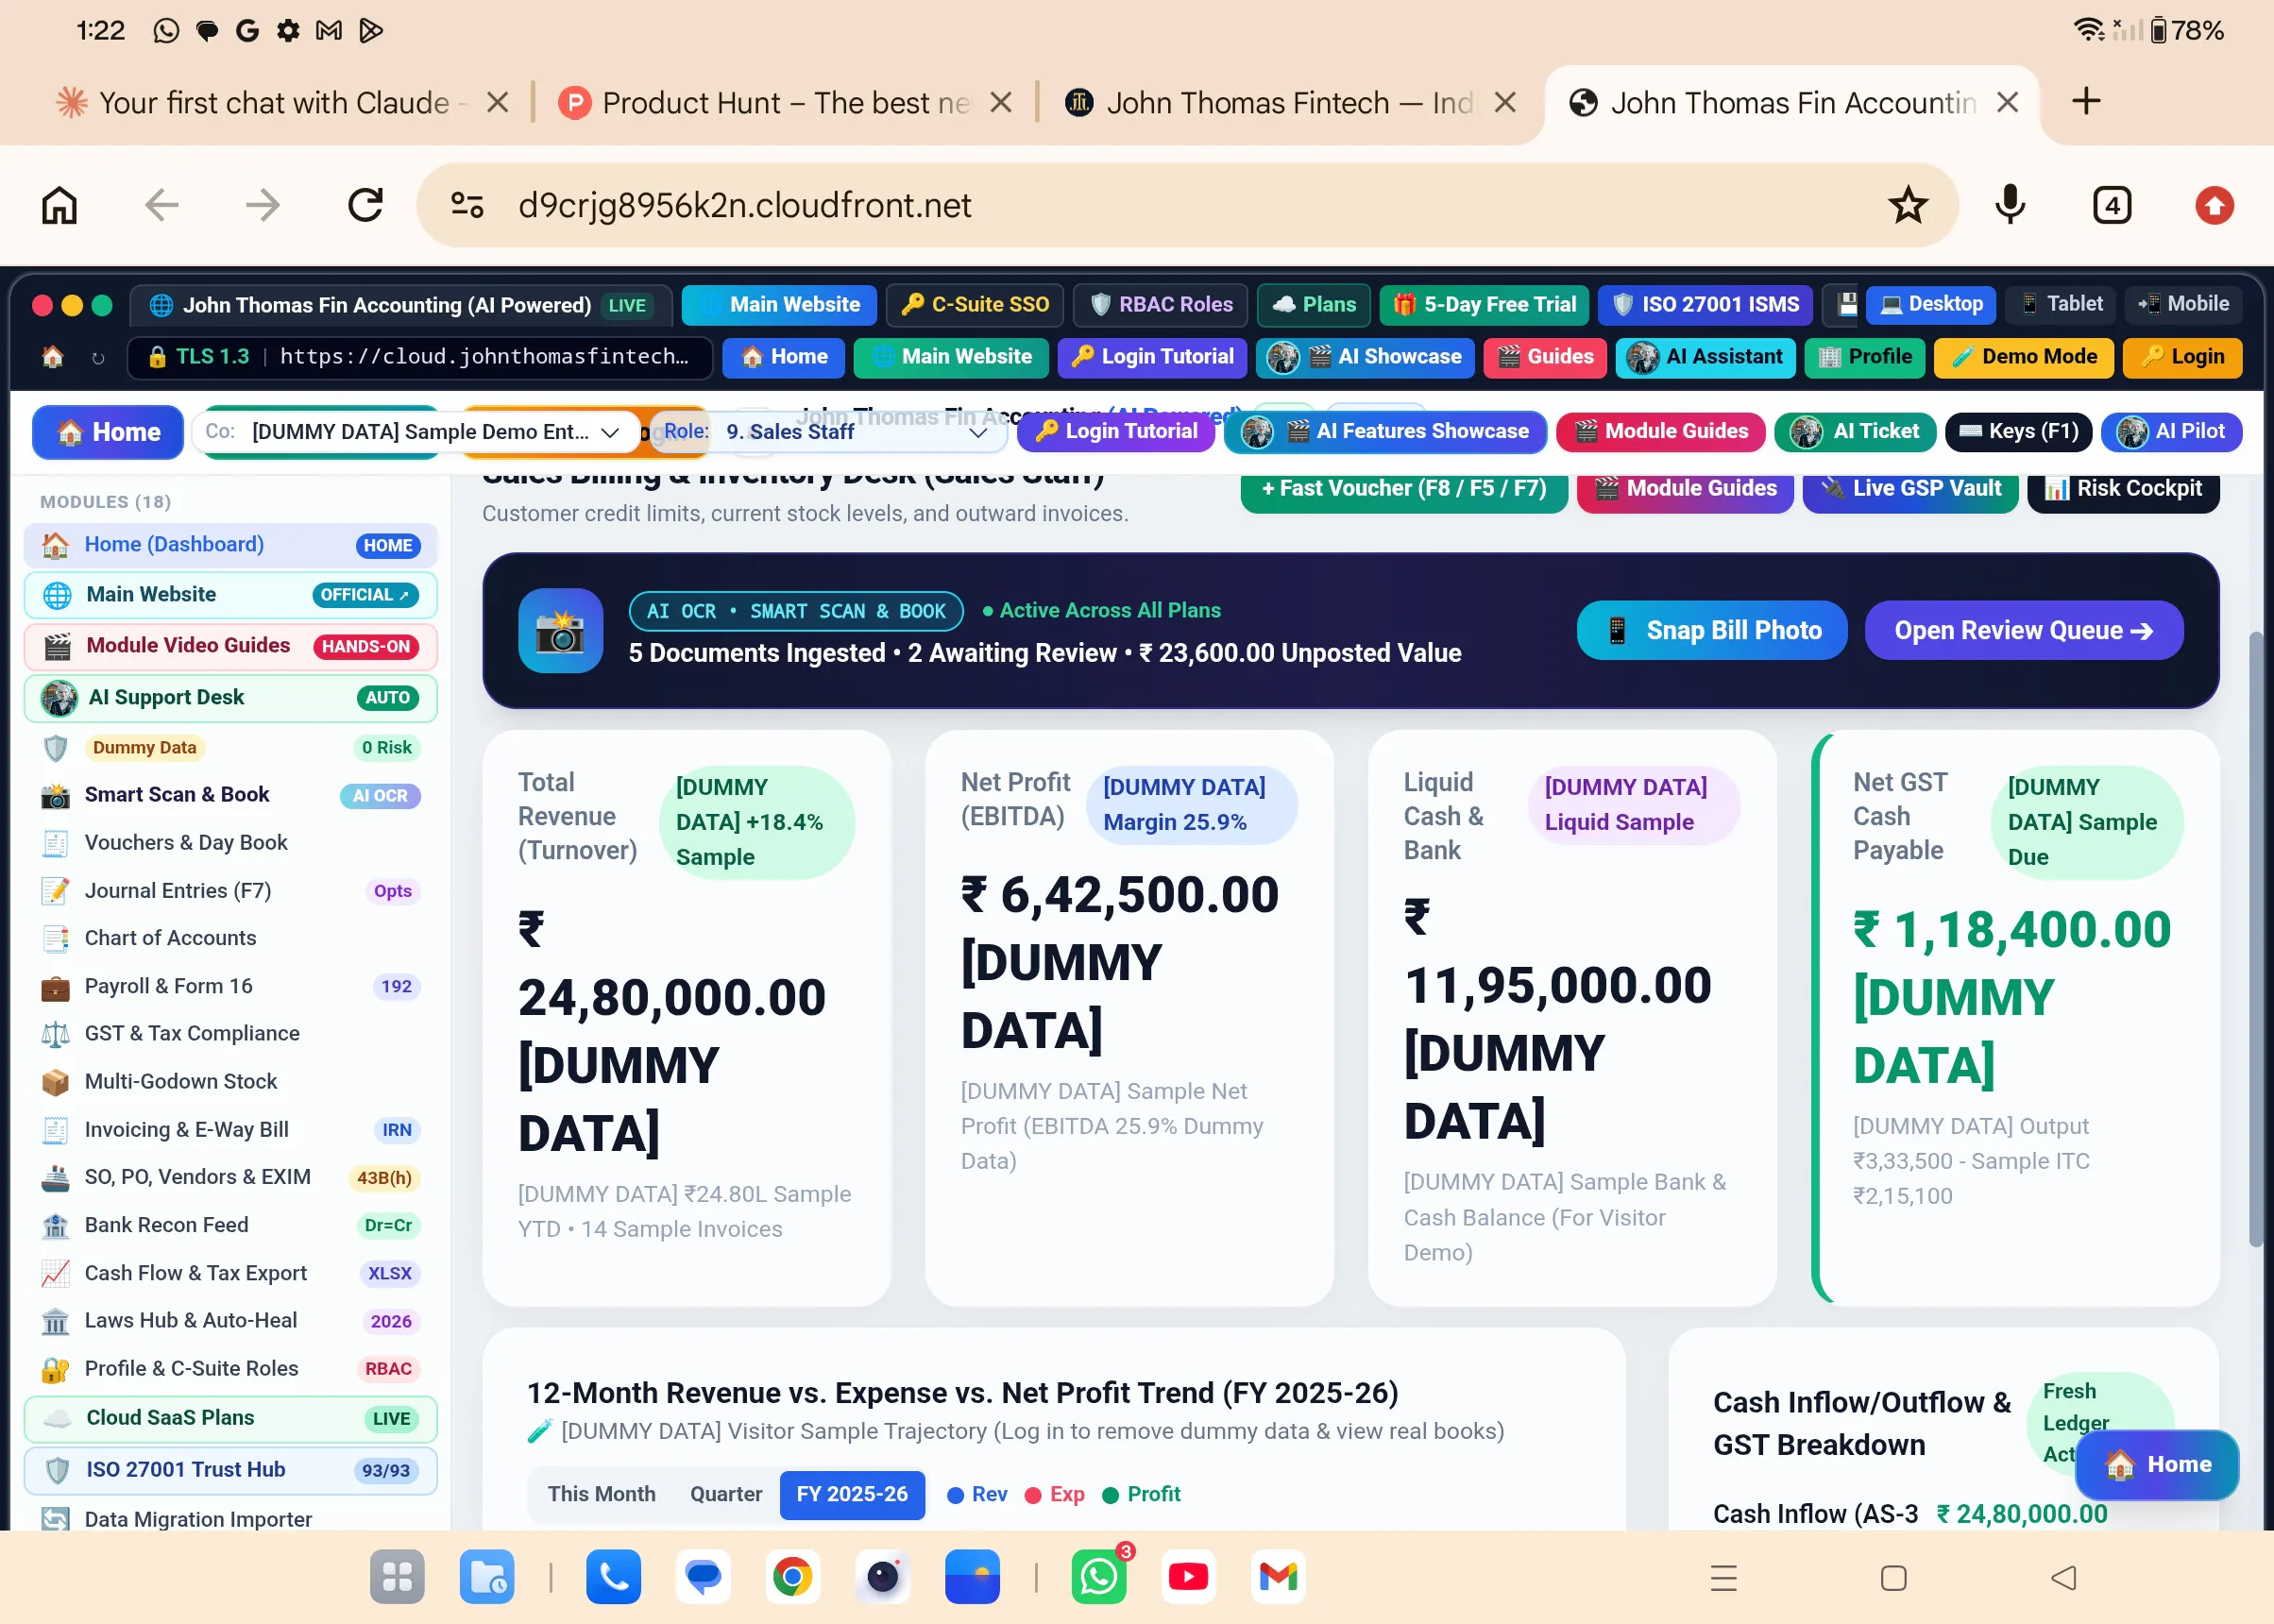Open a new browser tab with plus
Image resolution: width=2274 pixels, height=1624 pixels.
[2086, 101]
